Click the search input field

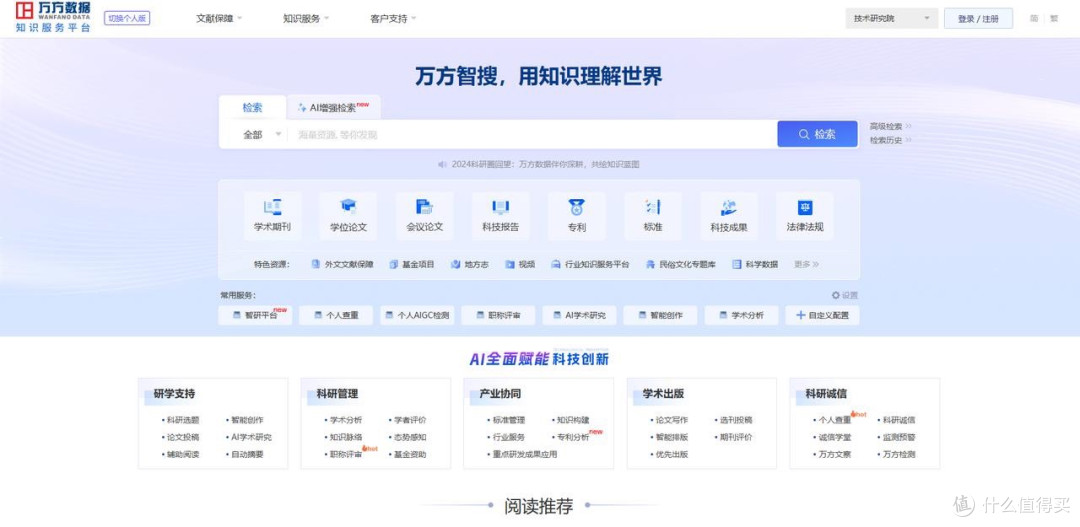tap(532, 135)
